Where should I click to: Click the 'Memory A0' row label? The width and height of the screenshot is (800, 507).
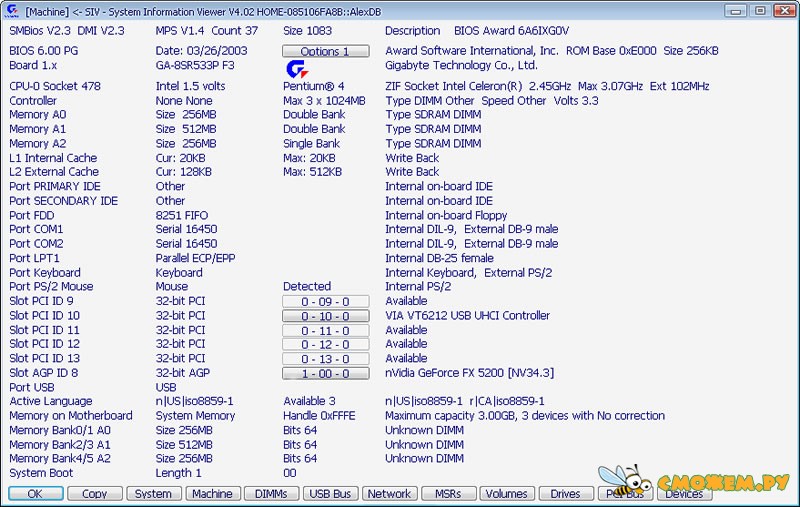point(38,115)
